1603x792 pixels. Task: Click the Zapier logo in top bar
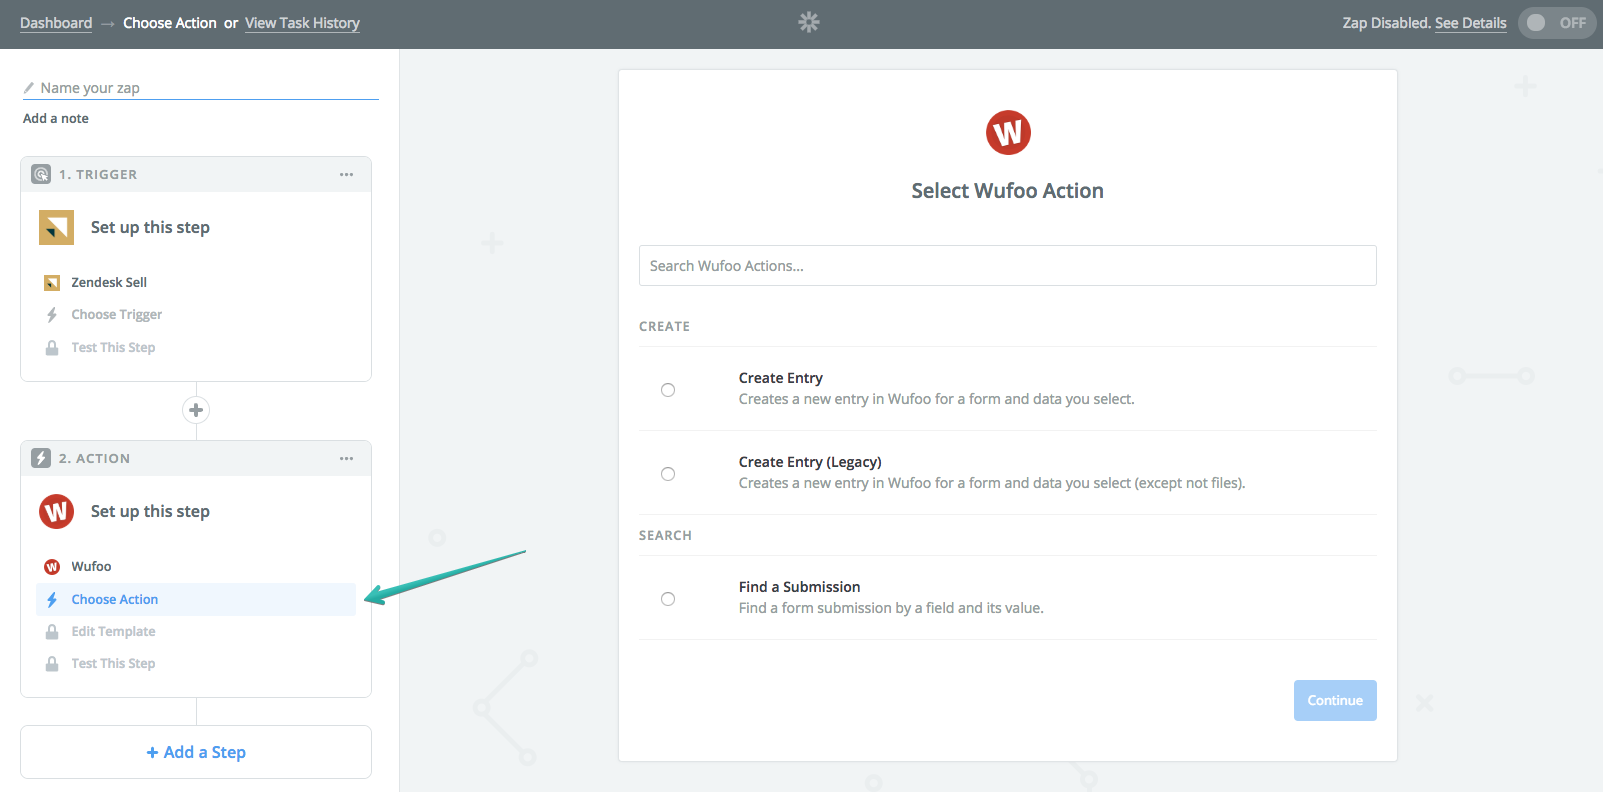(808, 22)
